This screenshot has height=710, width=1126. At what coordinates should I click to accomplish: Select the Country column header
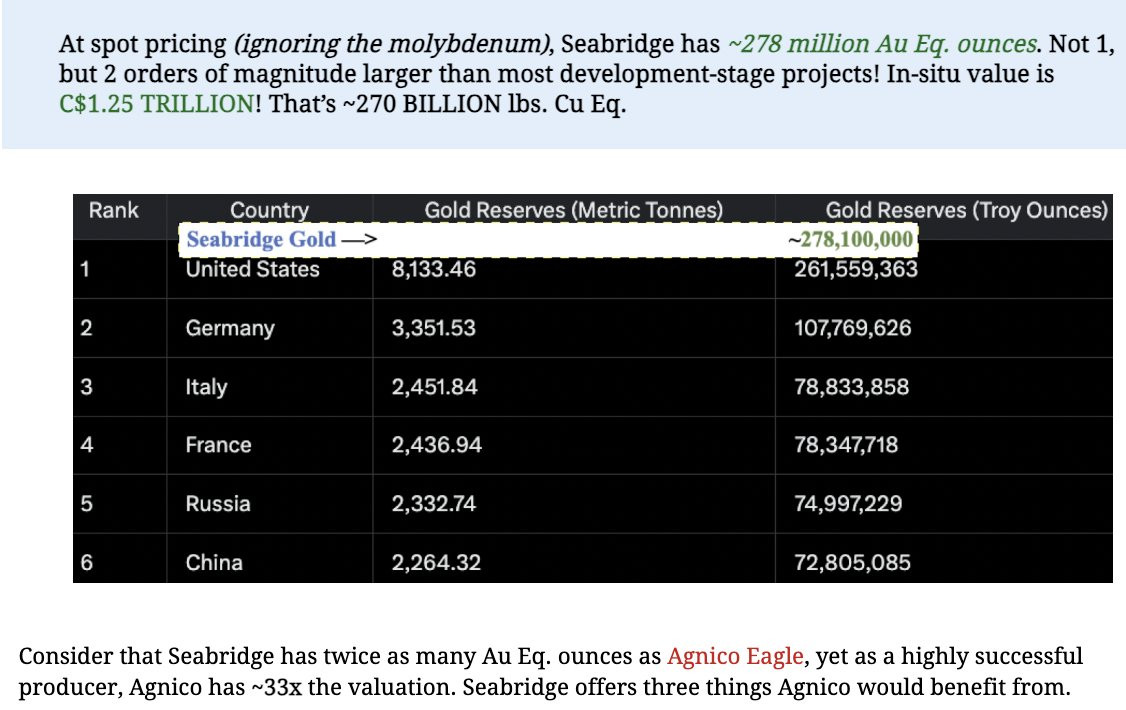point(269,210)
